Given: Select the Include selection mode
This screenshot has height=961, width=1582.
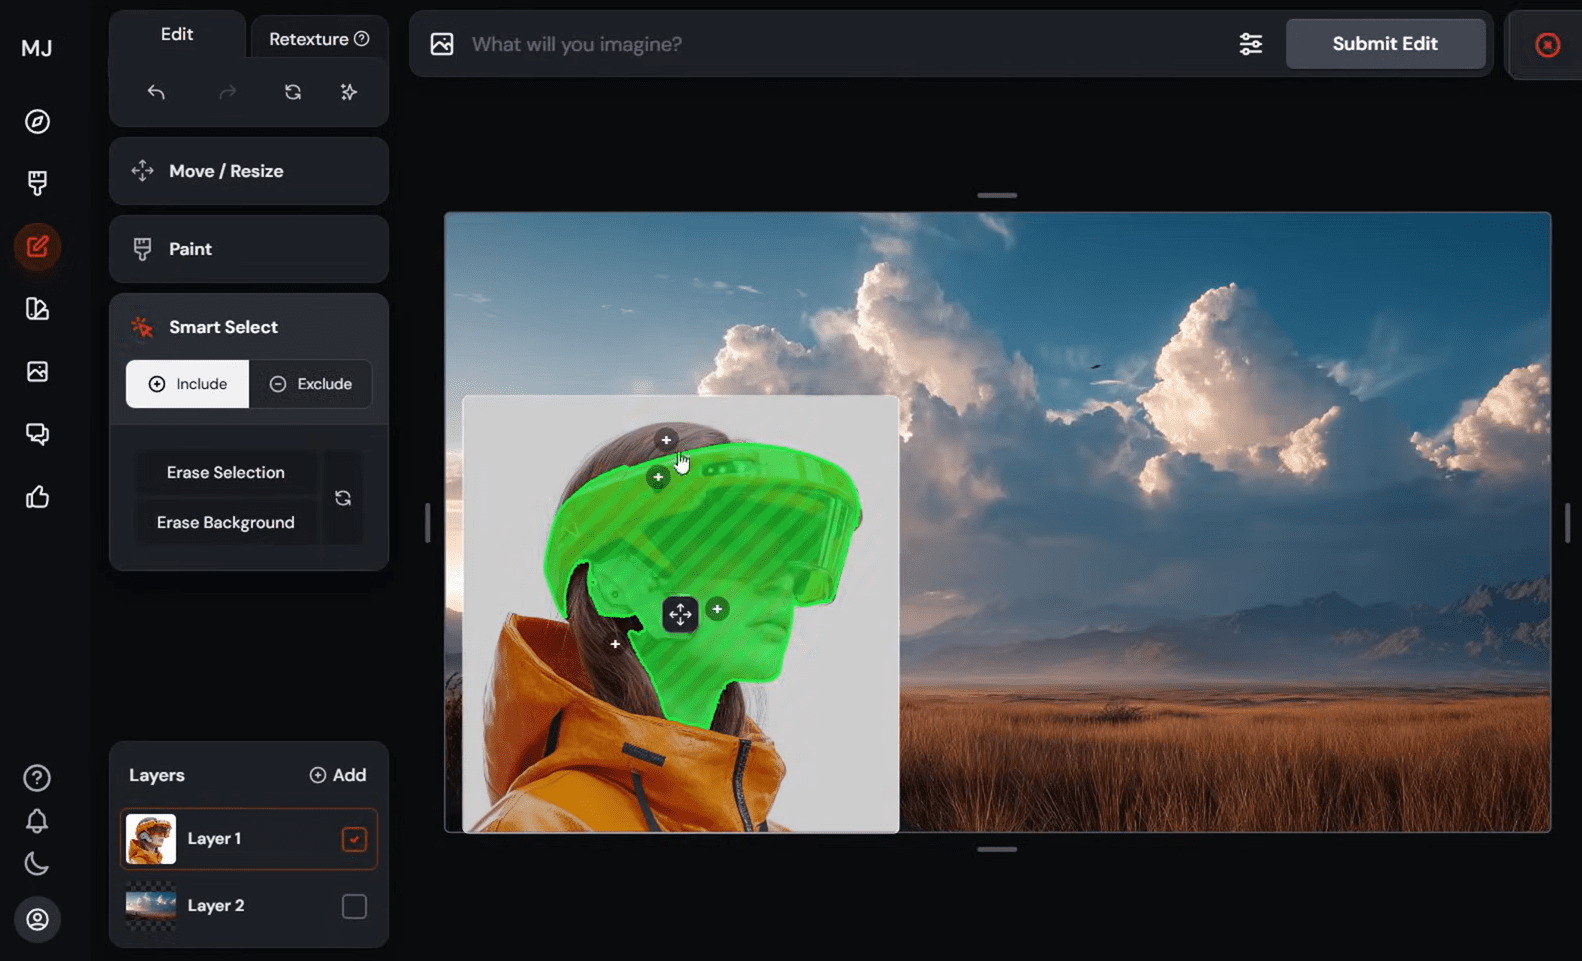Looking at the screenshot, I should tap(188, 384).
